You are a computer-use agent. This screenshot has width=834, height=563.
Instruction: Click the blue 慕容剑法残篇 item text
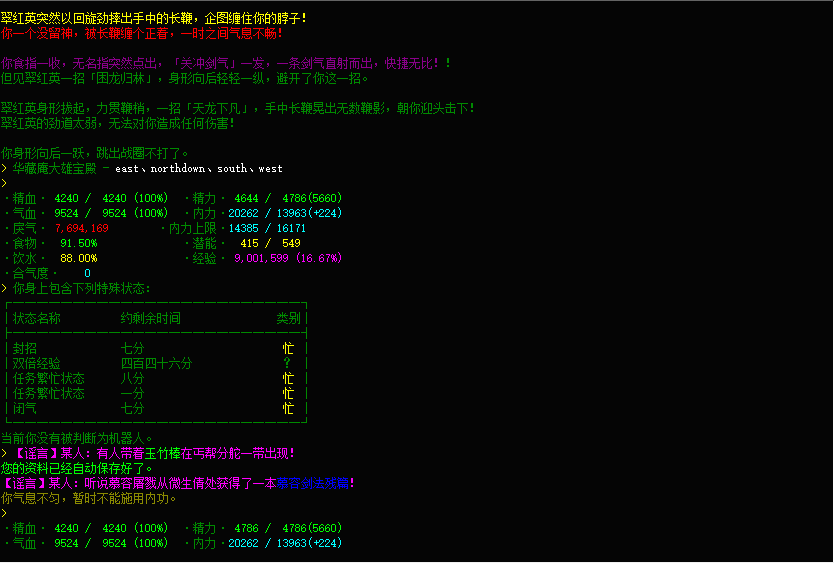(309, 483)
